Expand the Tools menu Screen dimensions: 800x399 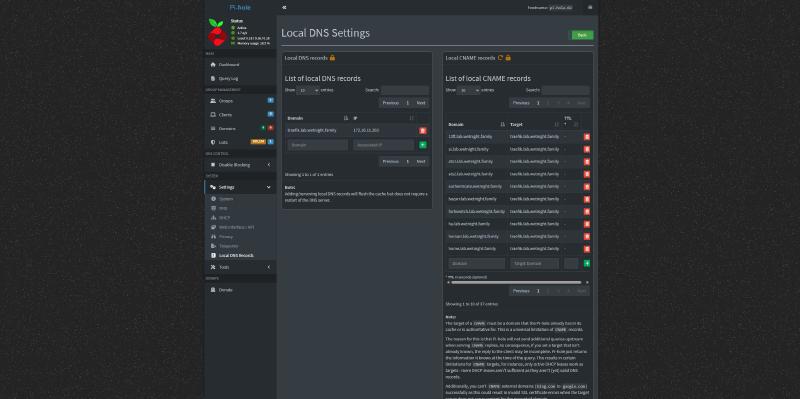tap(240, 267)
